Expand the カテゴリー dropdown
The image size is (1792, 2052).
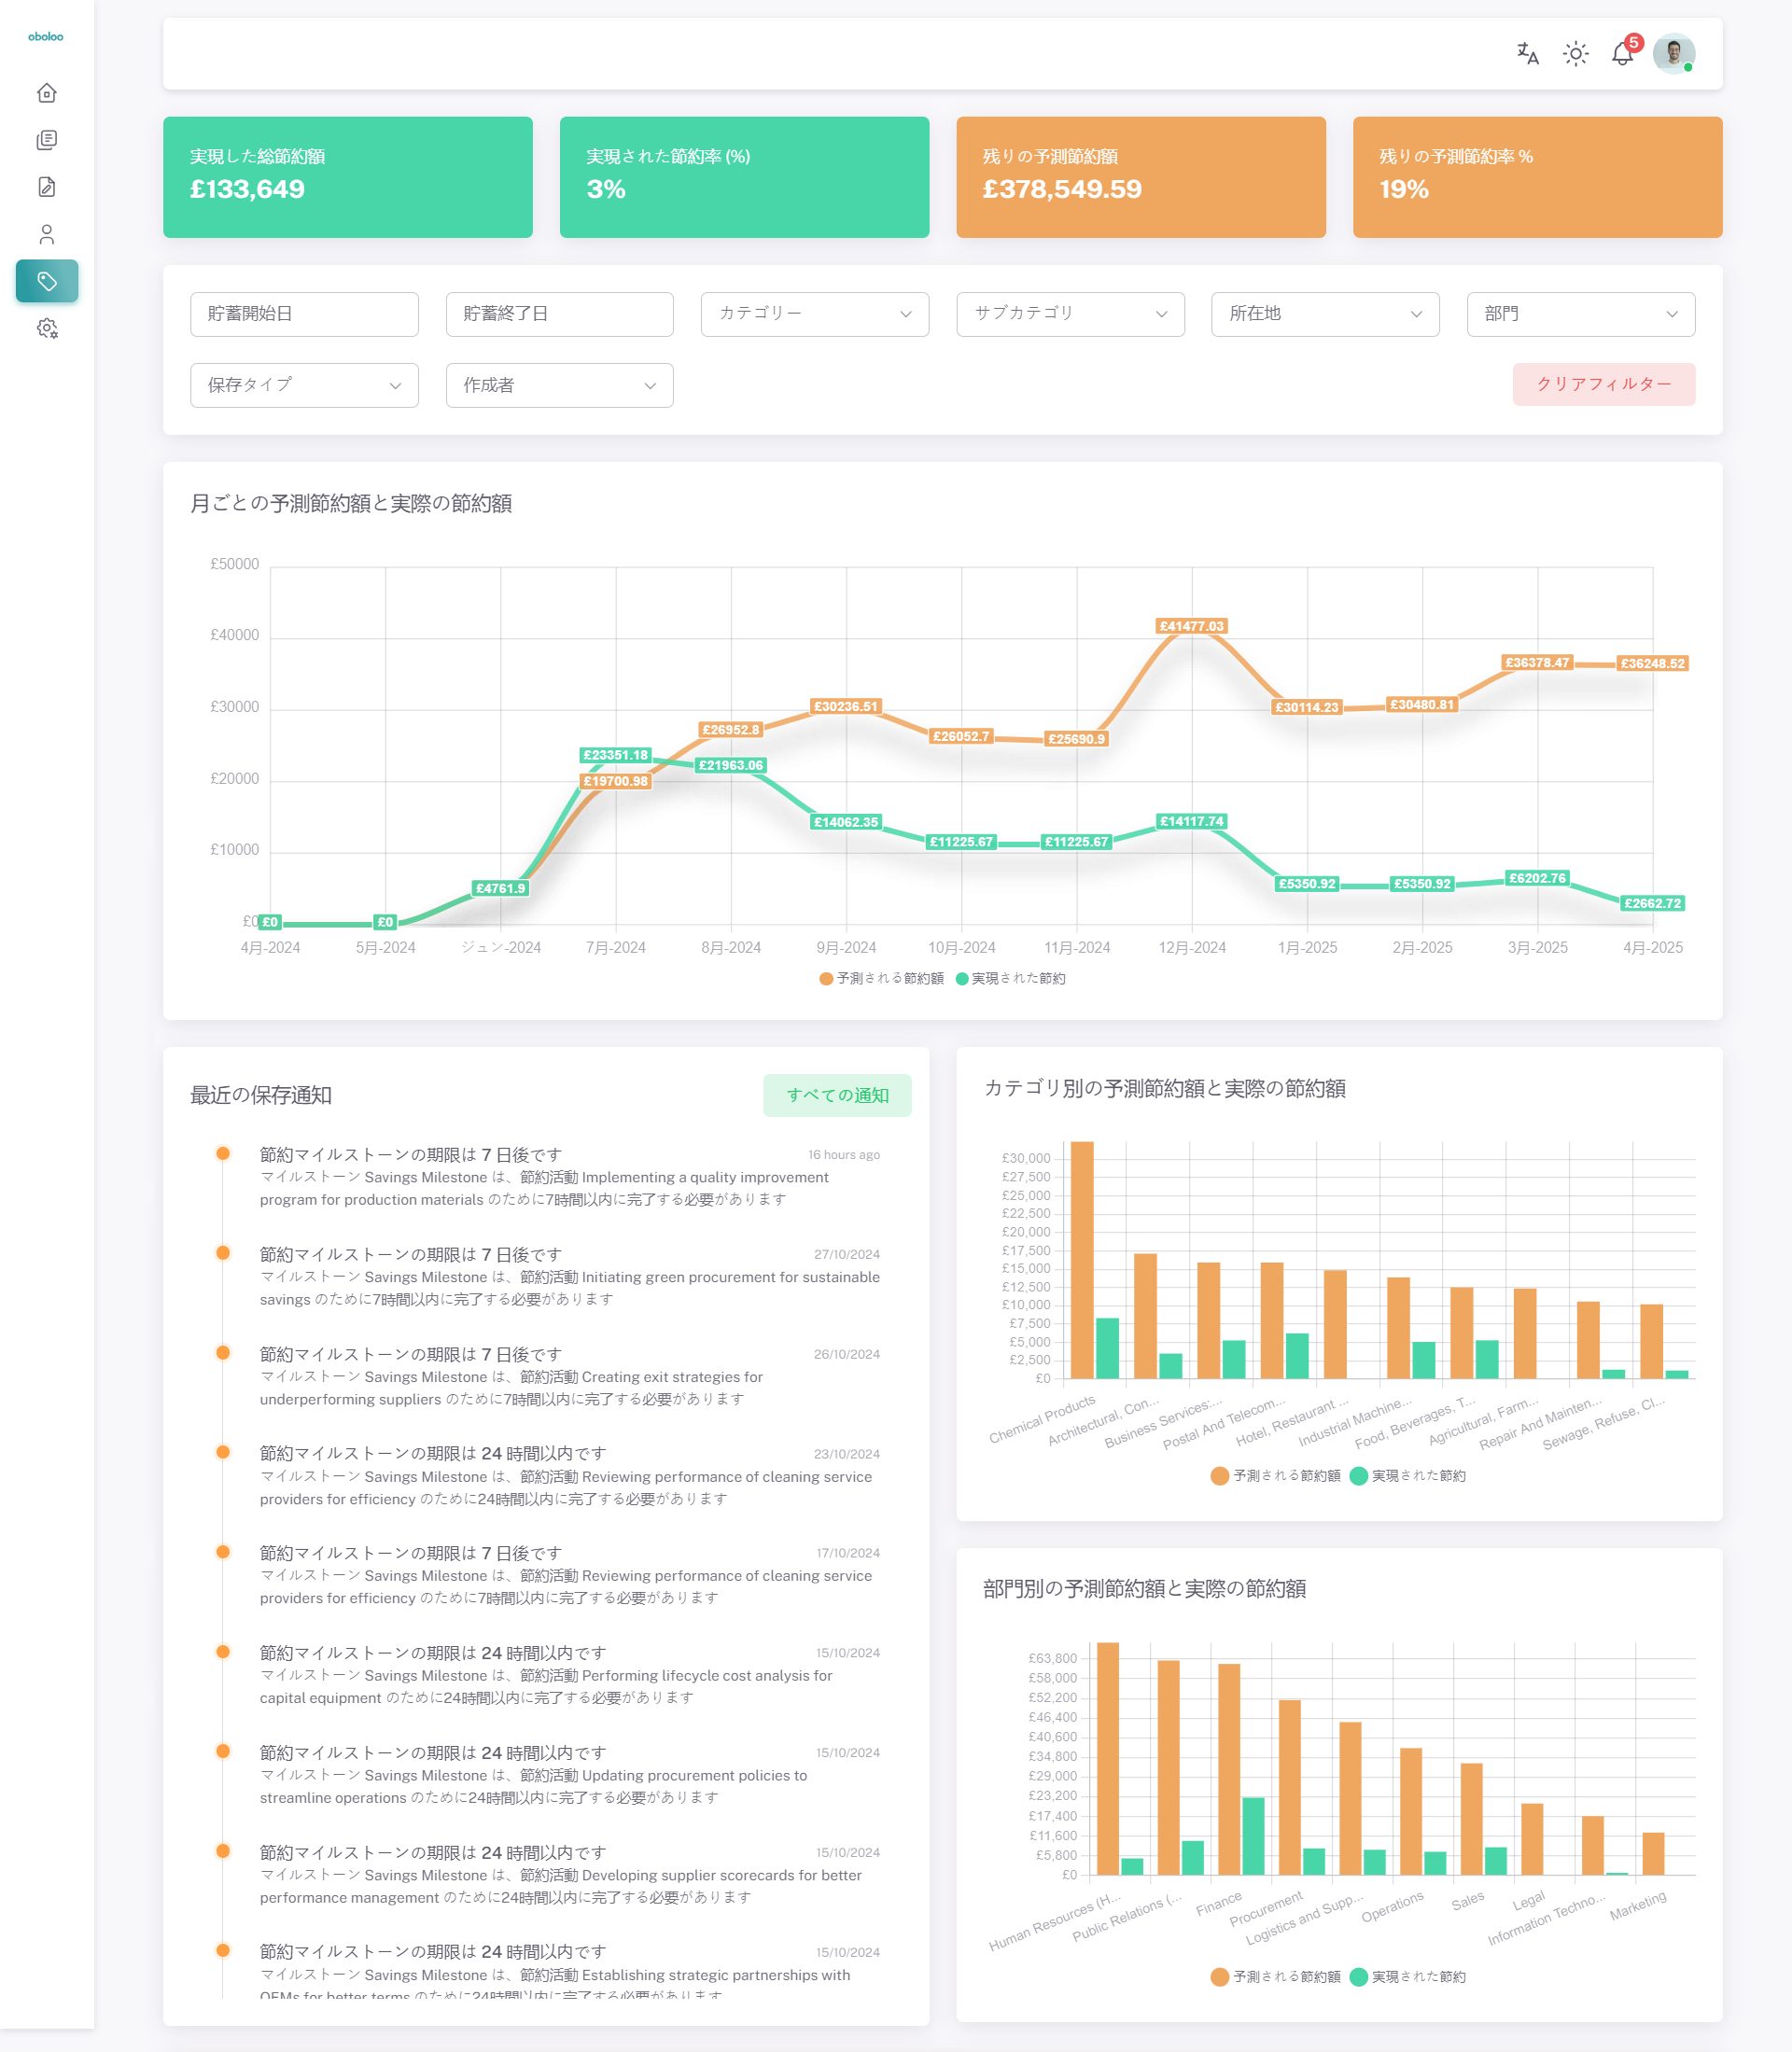click(814, 314)
